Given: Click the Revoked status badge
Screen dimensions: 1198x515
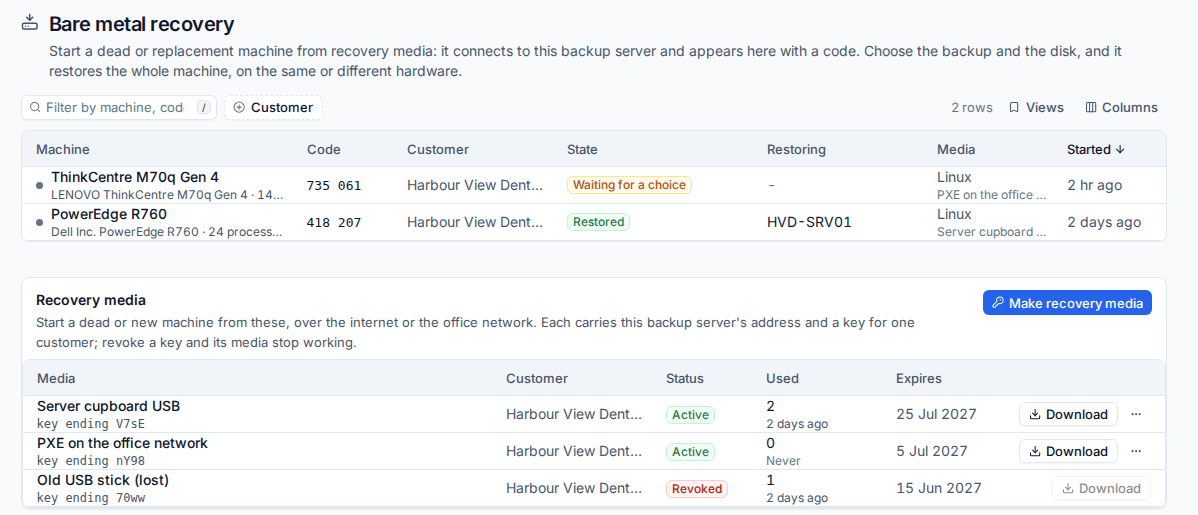Looking at the screenshot, I should pyautogui.click(x=697, y=488).
